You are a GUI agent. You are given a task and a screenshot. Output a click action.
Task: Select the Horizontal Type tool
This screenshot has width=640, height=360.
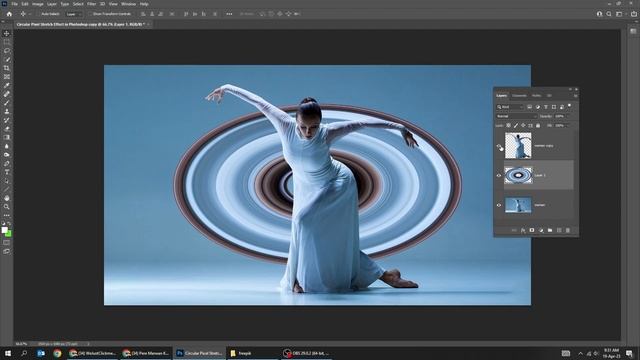click(7, 172)
